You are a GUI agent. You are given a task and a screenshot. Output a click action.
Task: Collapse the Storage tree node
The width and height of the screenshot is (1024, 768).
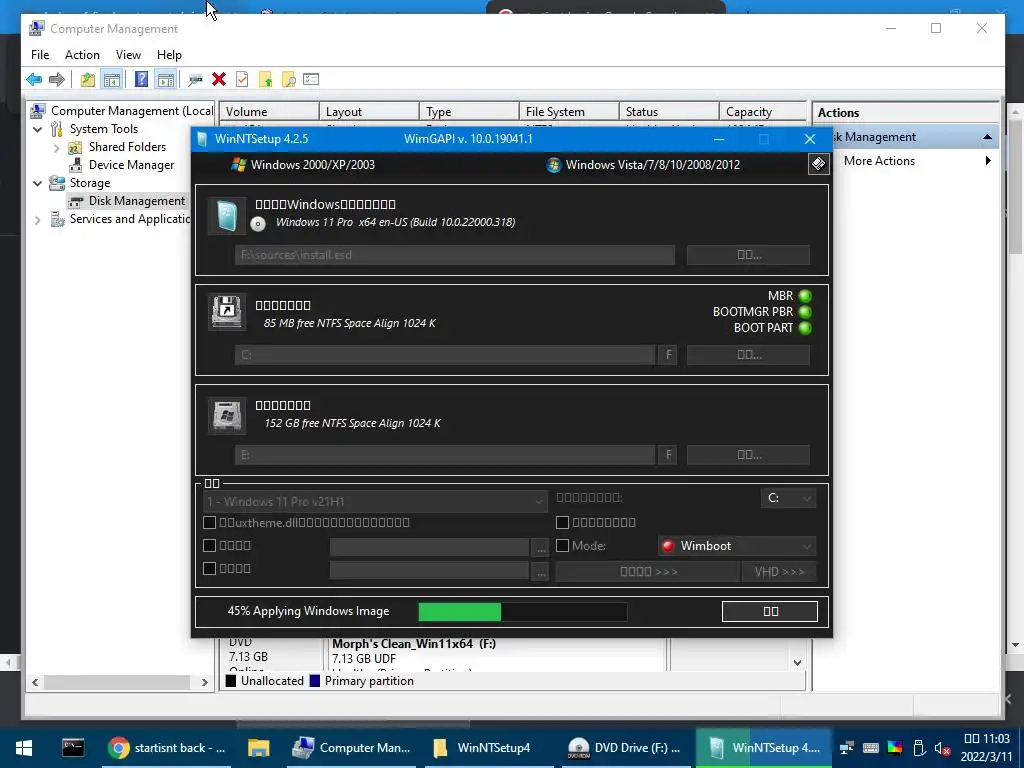tap(38, 184)
